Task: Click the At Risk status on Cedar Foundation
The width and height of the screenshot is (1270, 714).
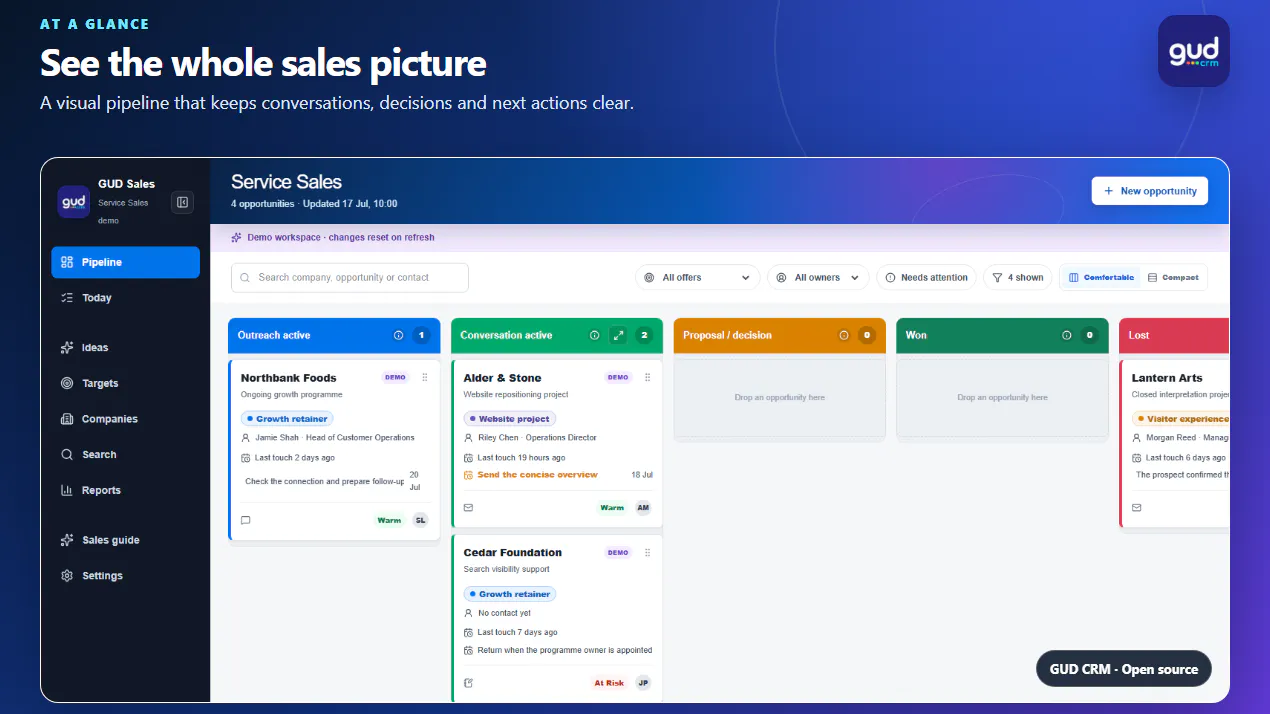Action: (x=609, y=683)
